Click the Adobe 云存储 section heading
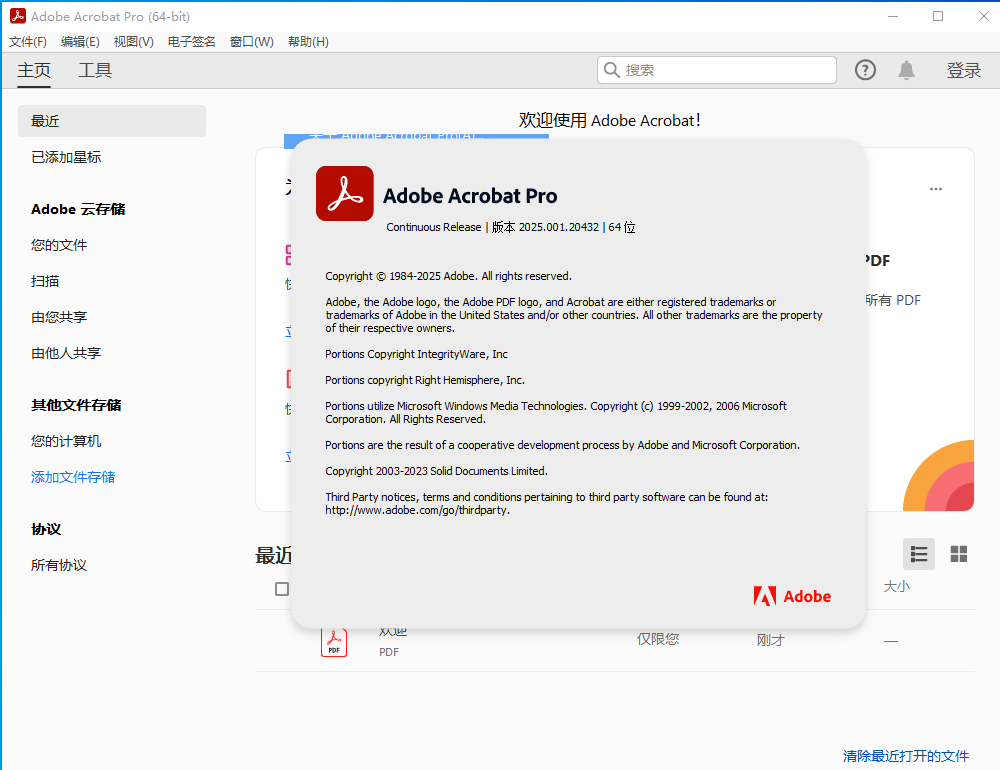 [78, 209]
